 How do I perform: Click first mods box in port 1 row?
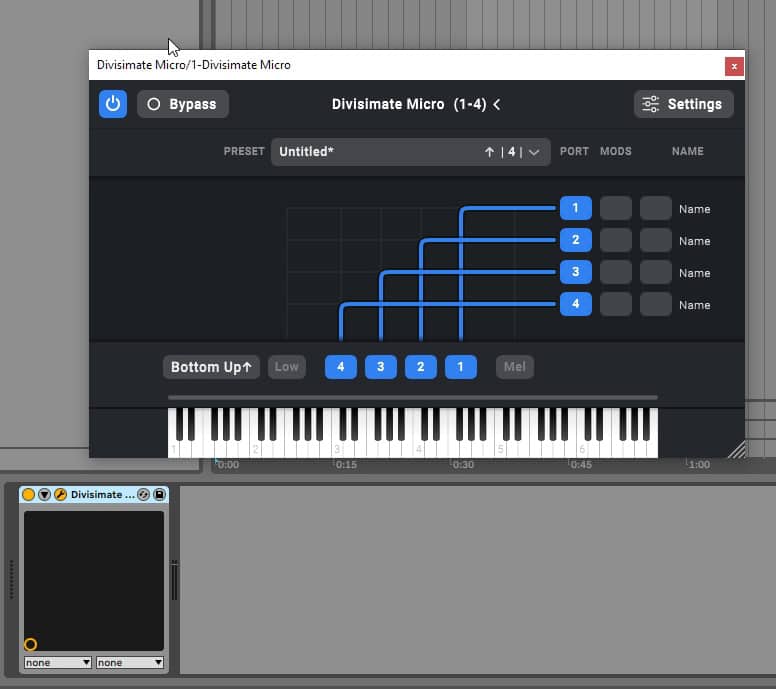coord(616,208)
